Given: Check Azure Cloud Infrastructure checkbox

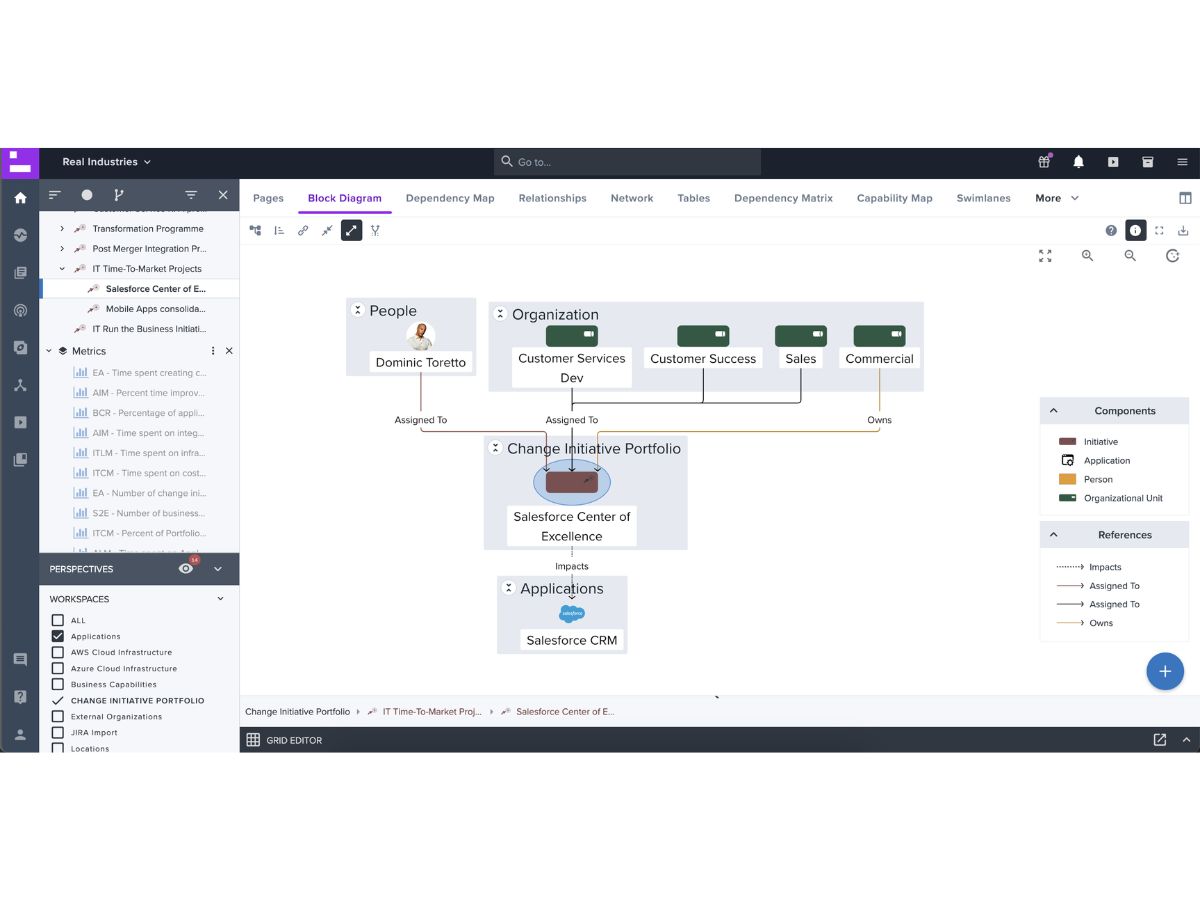Looking at the screenshot, I should tap(57, 668).
